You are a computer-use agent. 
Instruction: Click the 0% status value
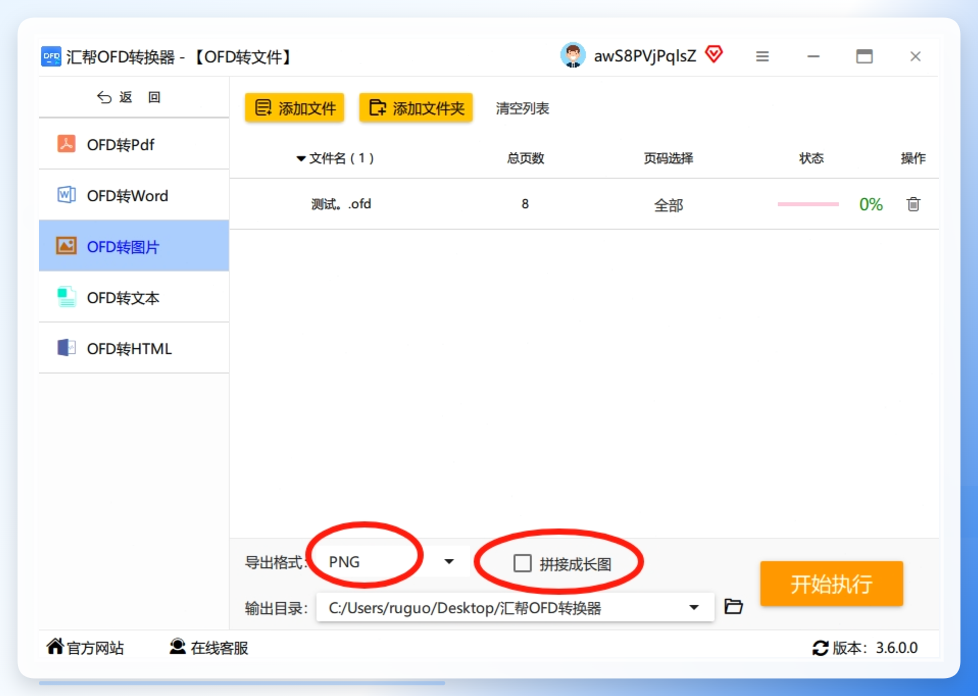click(x=871, y=205)
